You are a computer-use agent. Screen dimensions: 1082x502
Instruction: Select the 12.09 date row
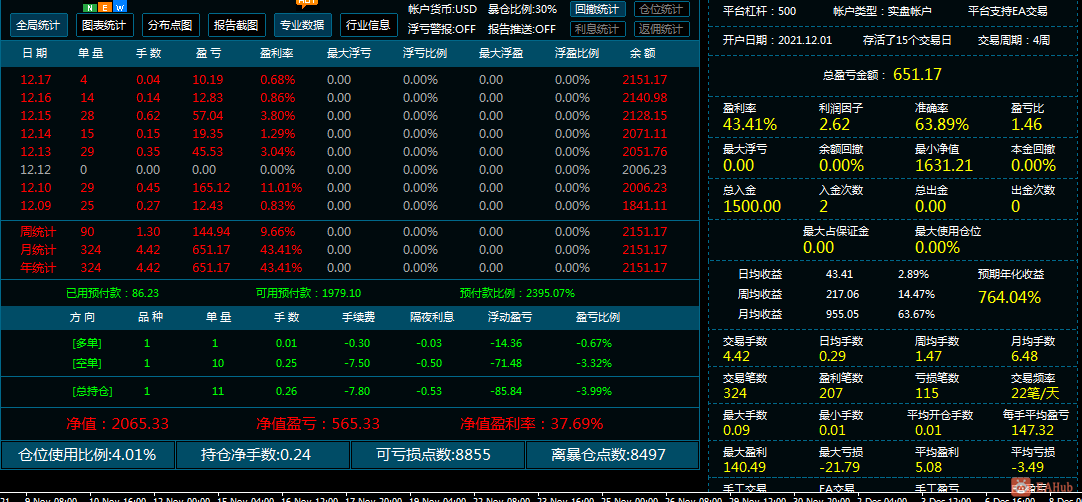click(349, 205)
